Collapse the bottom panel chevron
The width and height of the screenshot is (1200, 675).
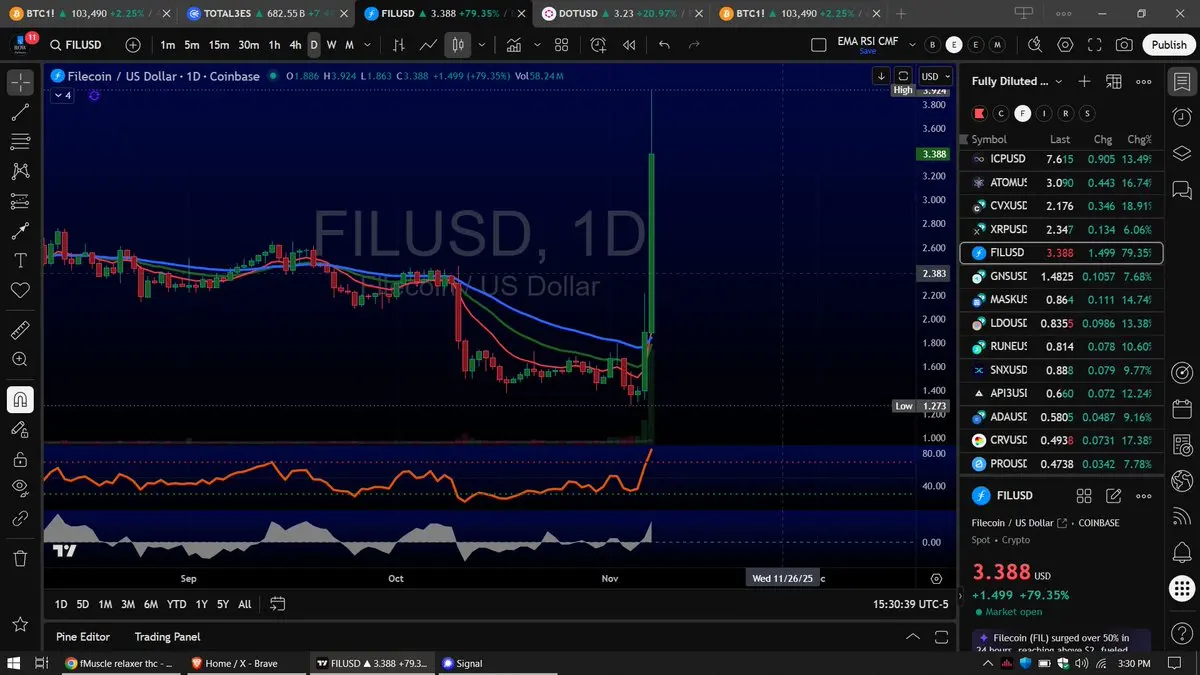point(913,637)
